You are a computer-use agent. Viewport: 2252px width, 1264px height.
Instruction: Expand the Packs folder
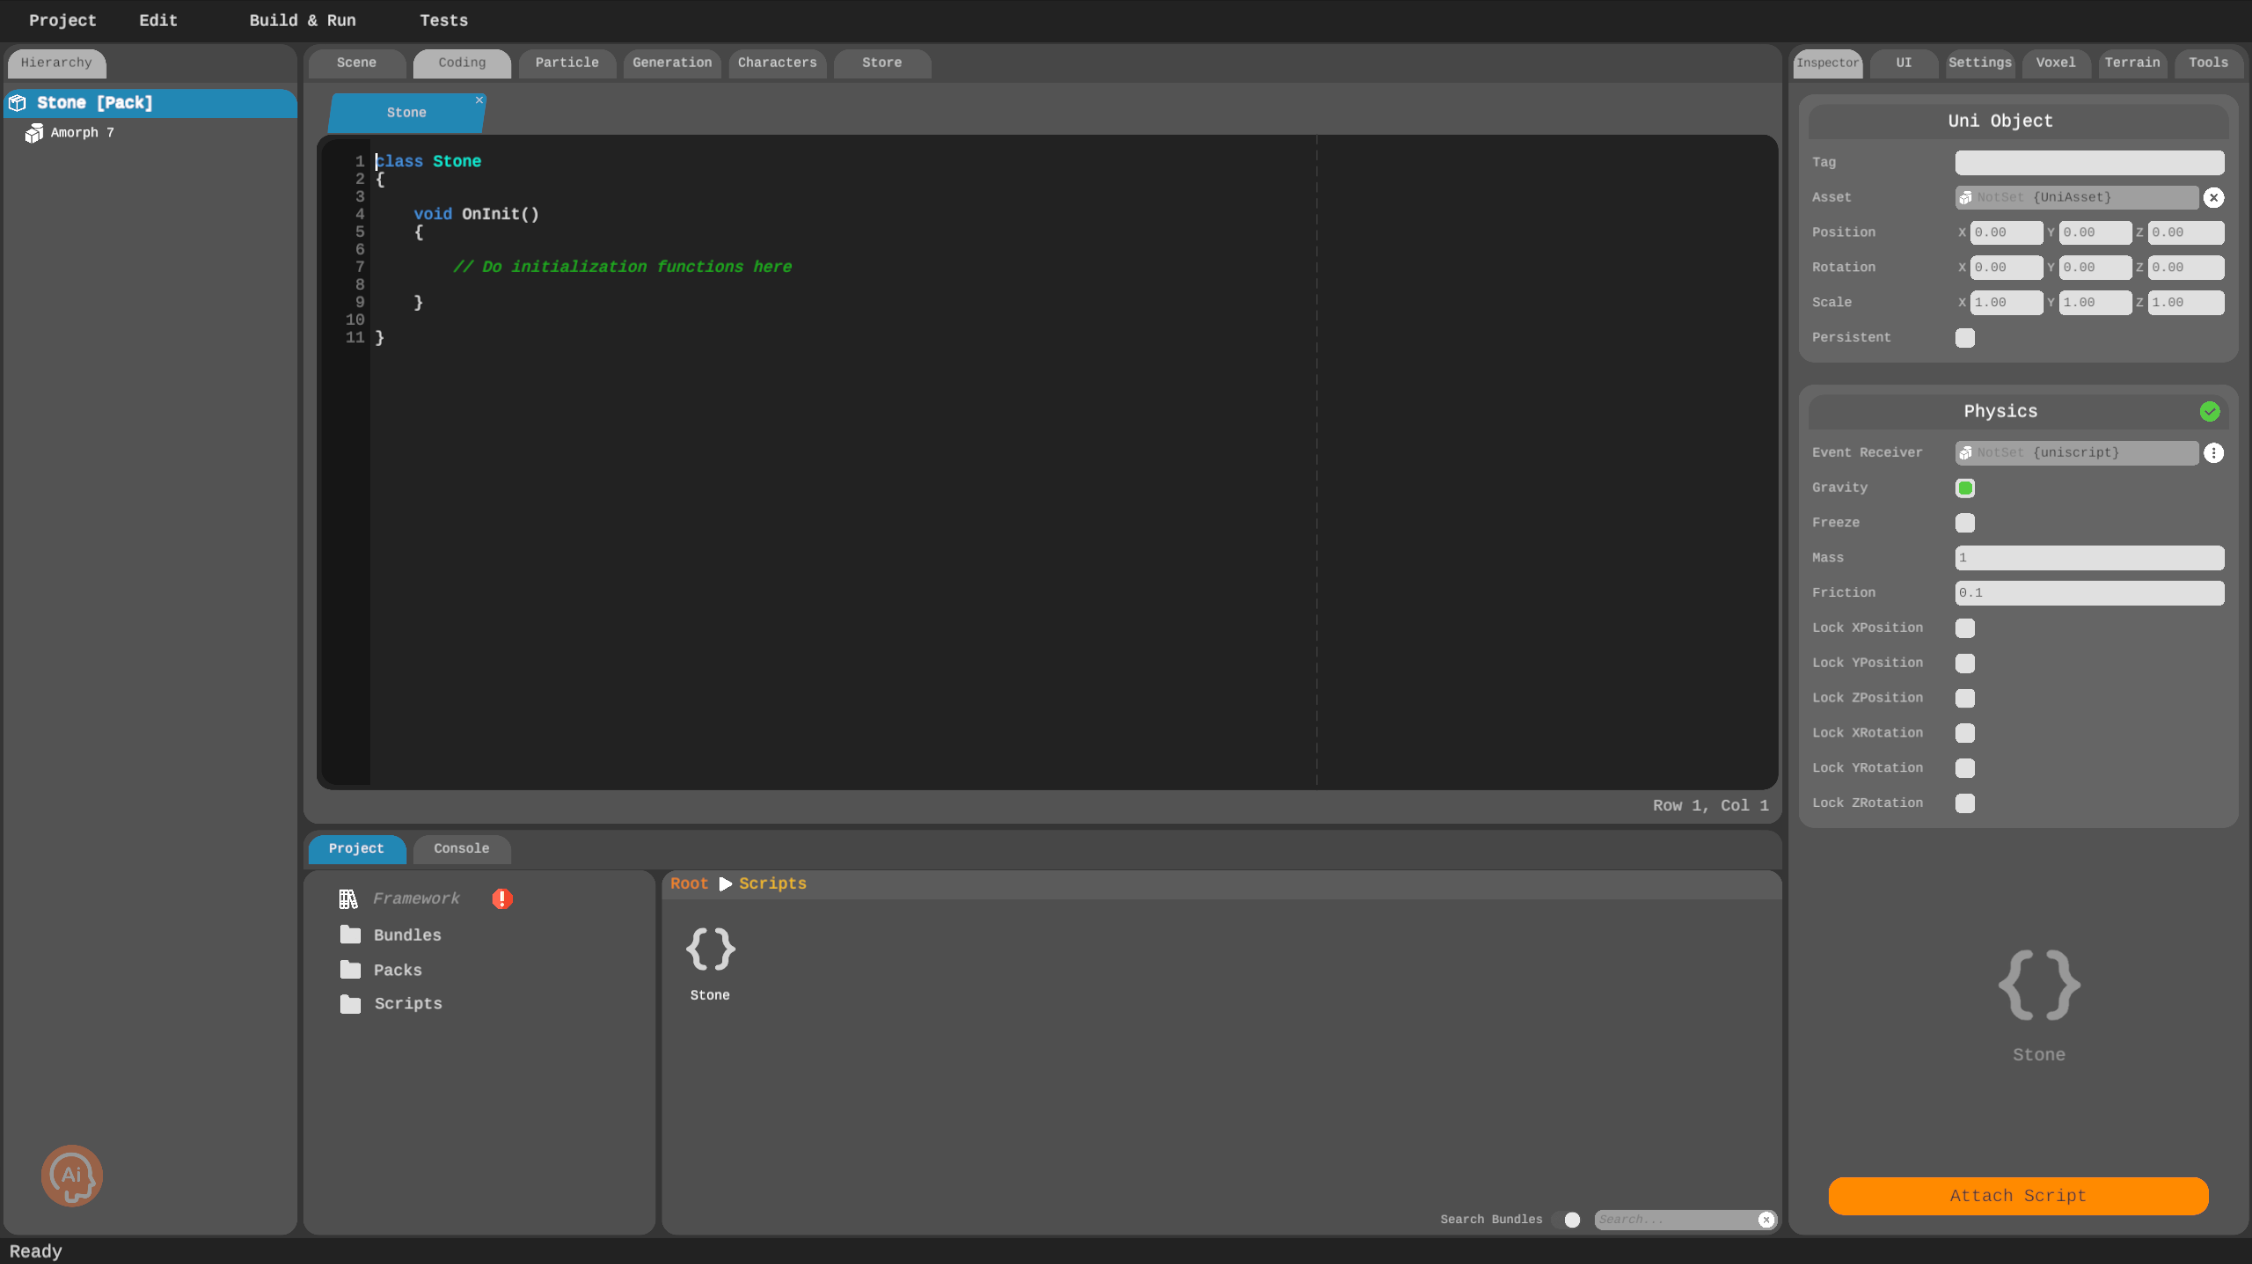pos(397,969)
